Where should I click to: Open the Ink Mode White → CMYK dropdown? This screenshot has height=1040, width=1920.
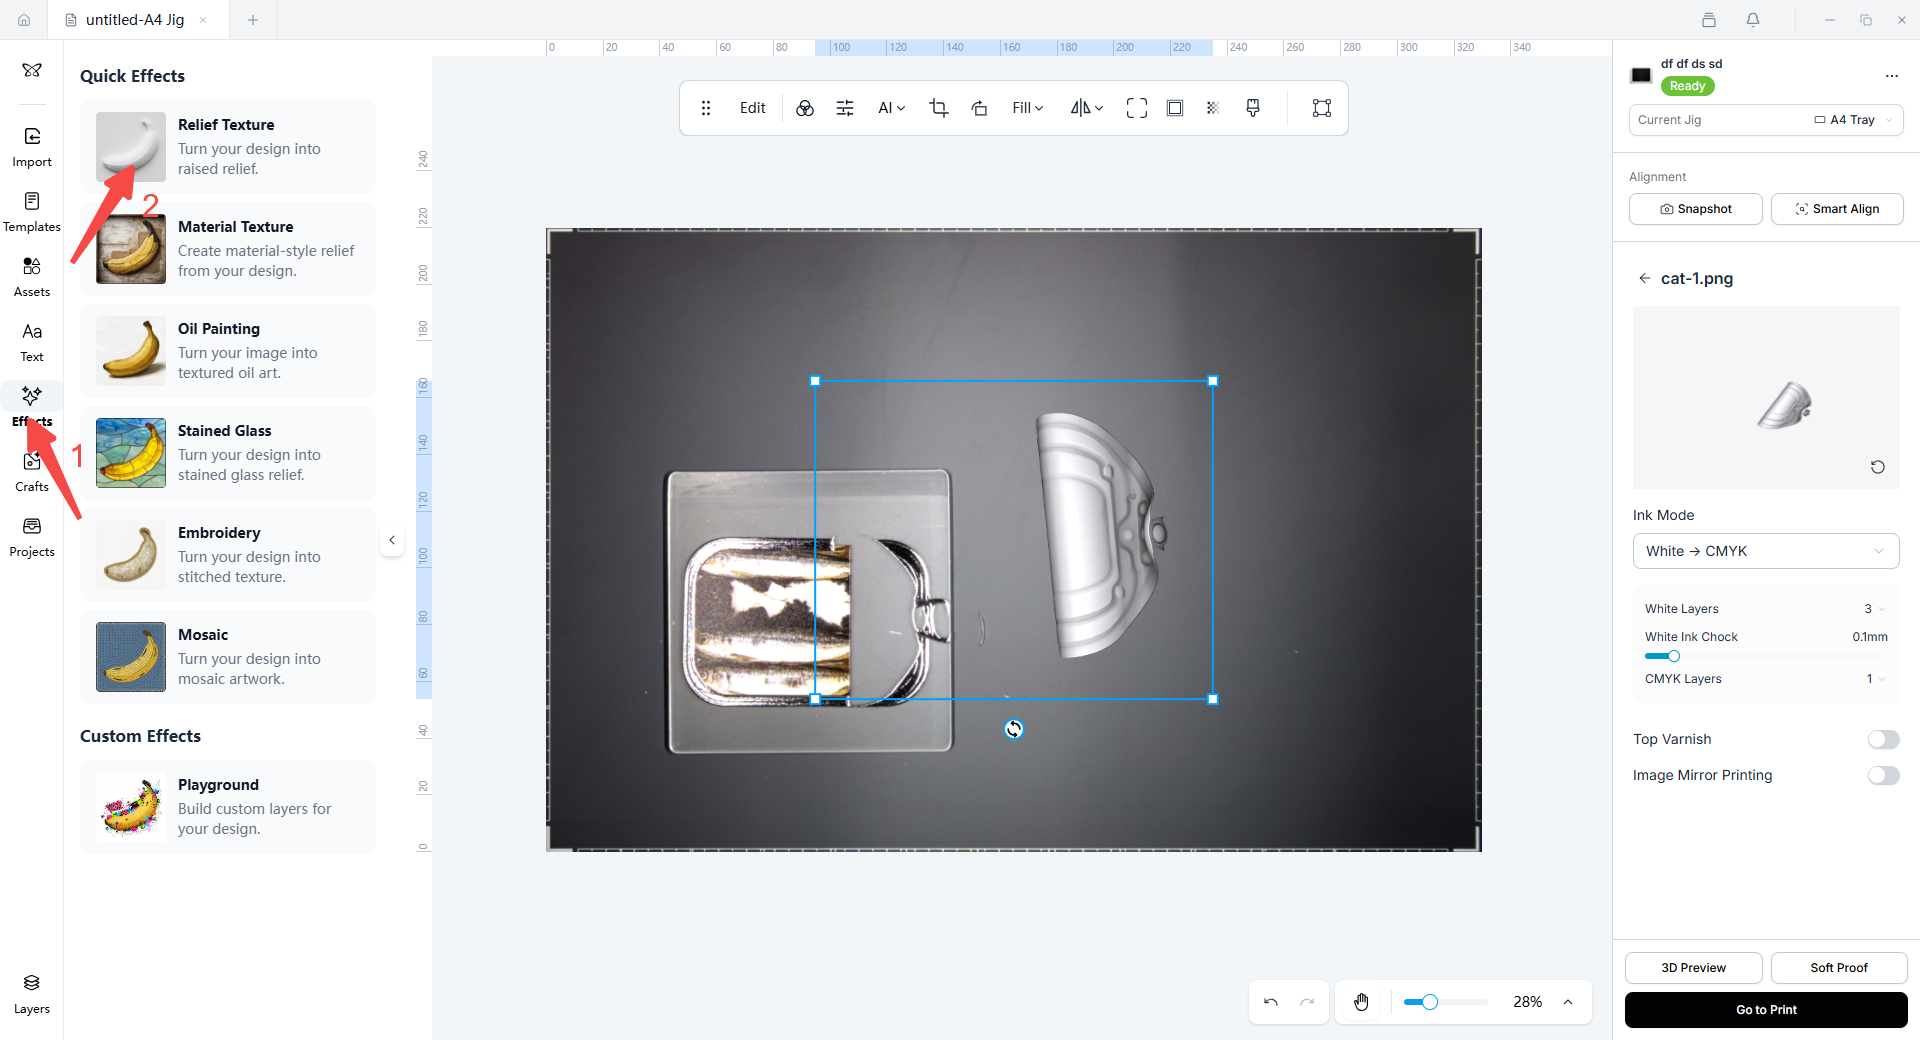[x=1766, y=551]
